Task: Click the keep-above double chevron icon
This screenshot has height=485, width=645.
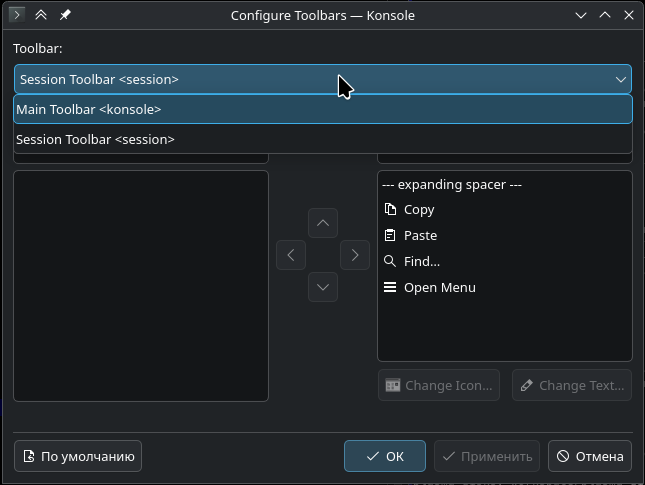Action: [41, 15]
